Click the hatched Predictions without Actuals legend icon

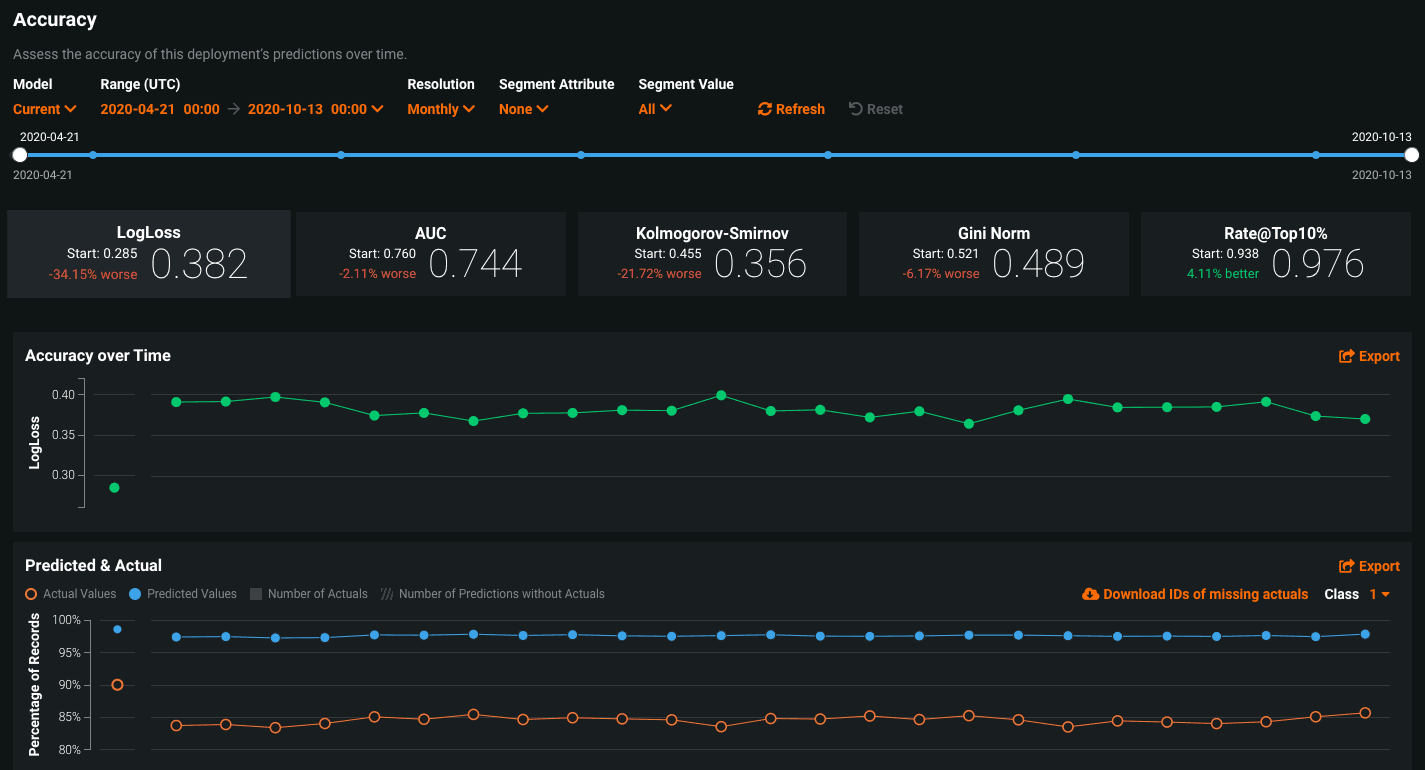click(388, 593)
